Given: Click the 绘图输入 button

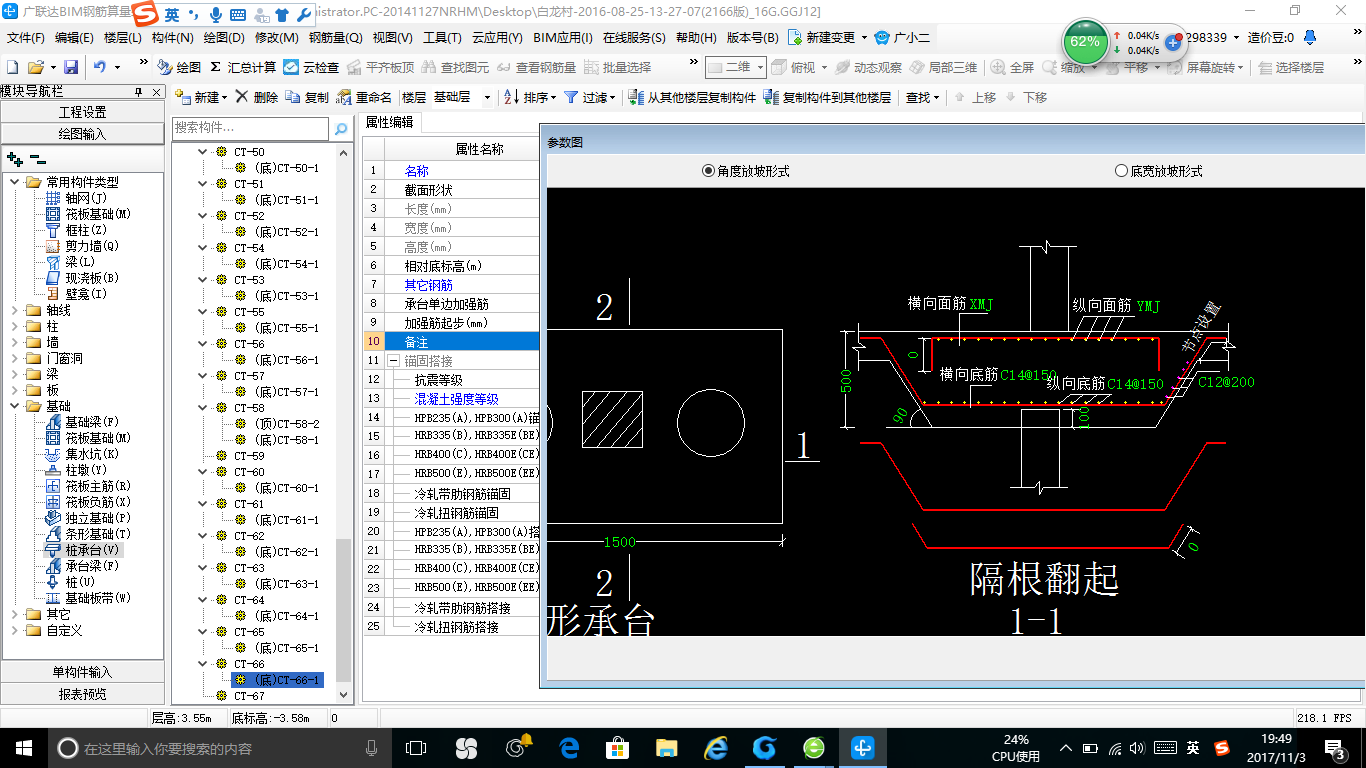Looking at the screenshot, I should (82, 133).
